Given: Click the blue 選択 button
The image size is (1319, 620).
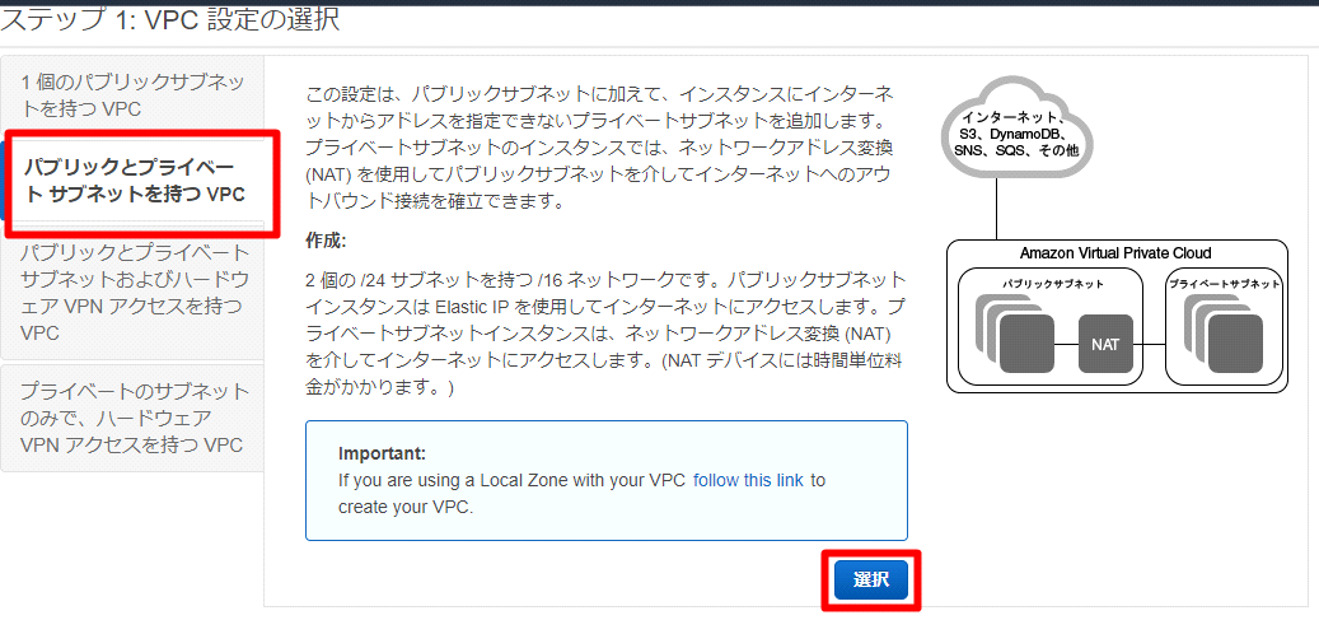Looking at the screenshot, I should 871,580.
